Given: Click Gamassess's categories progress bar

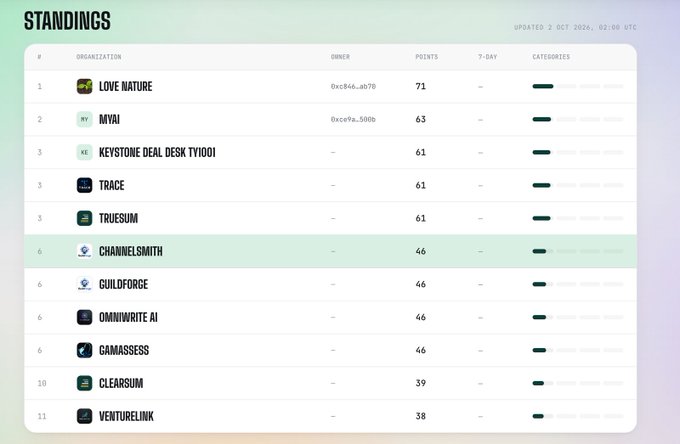Looking at the screenshot, I should (578, 350).
